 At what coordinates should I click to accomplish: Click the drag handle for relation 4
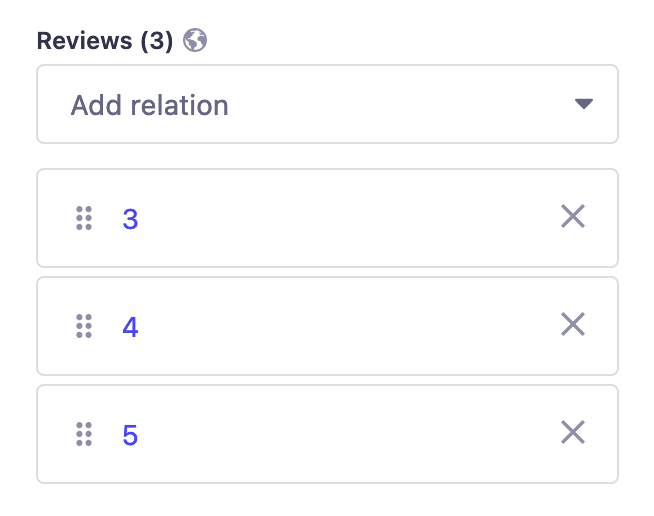tap(84, 326)
